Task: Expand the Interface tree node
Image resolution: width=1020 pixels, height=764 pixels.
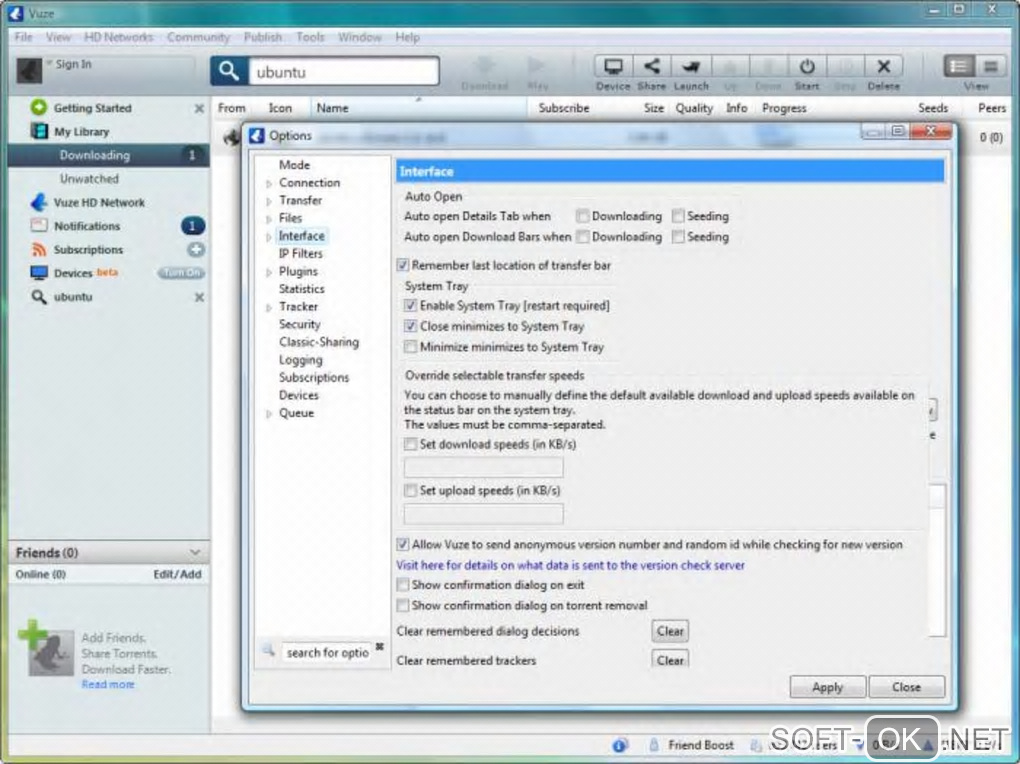Action: click(269, 237)
